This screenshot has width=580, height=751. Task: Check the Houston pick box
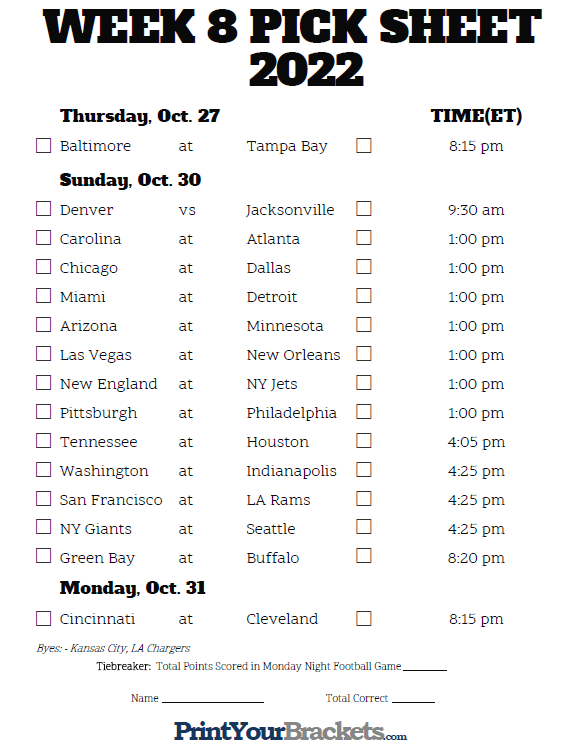click(x=364, y=441)
